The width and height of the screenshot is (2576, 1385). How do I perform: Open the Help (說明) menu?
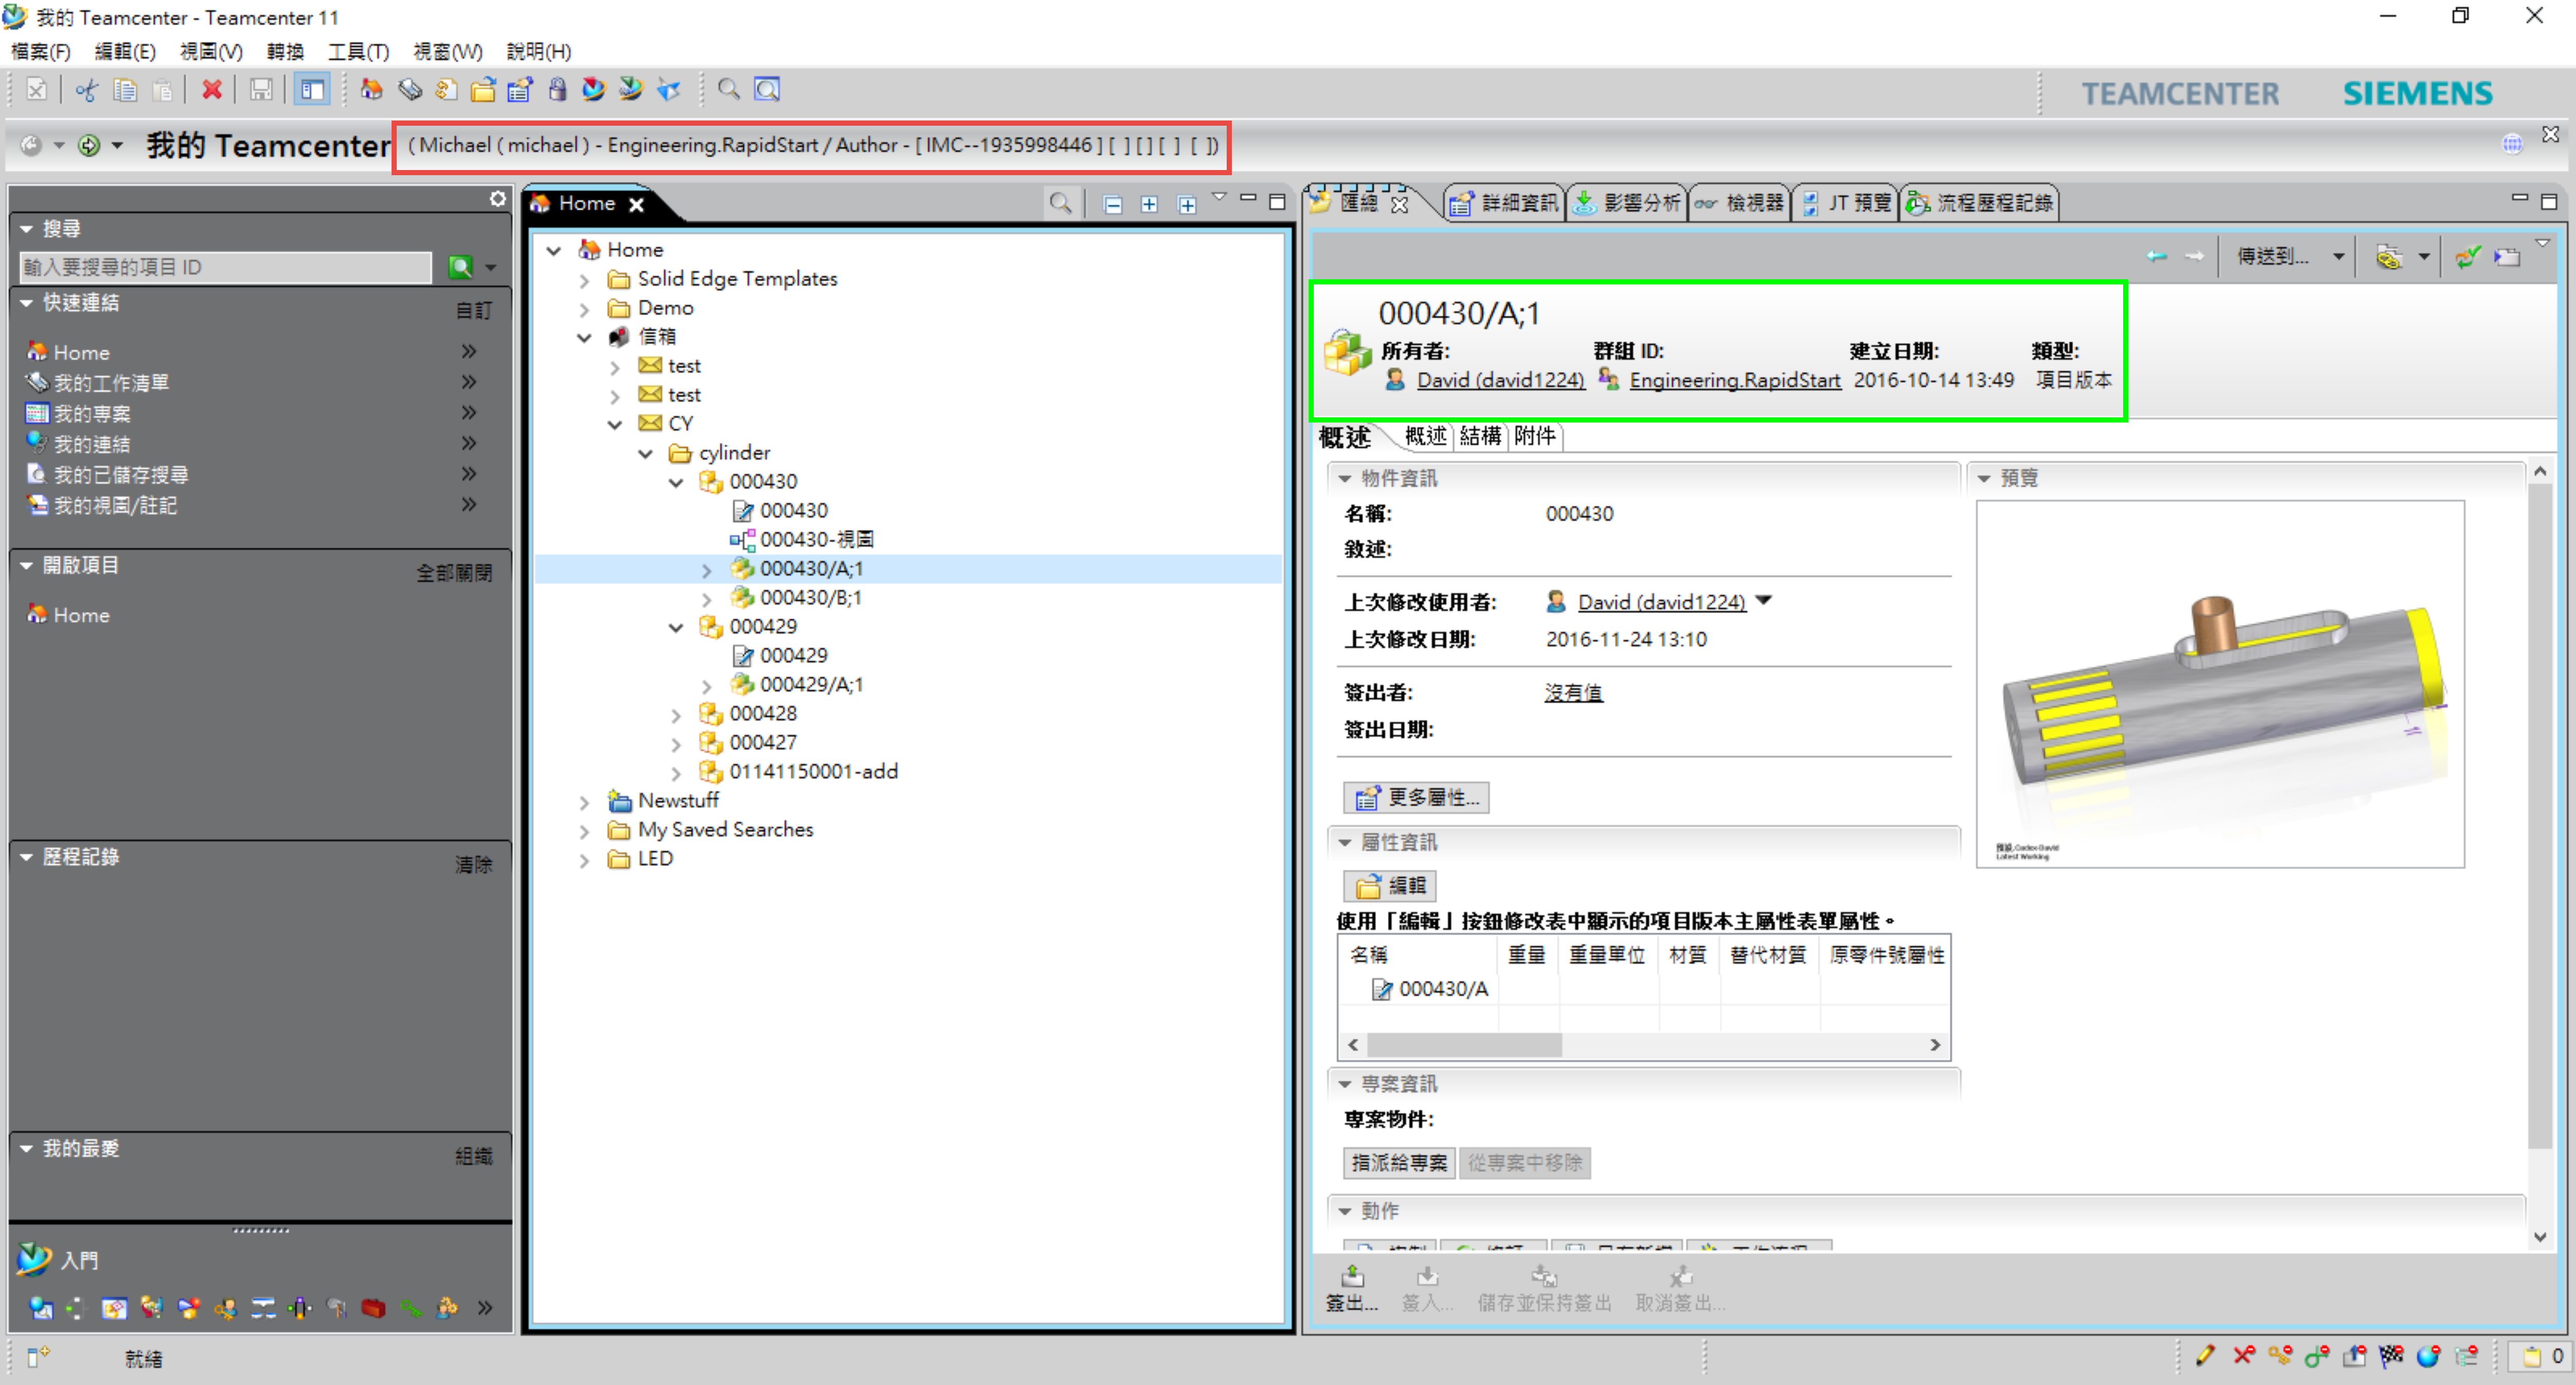(538, 51)
